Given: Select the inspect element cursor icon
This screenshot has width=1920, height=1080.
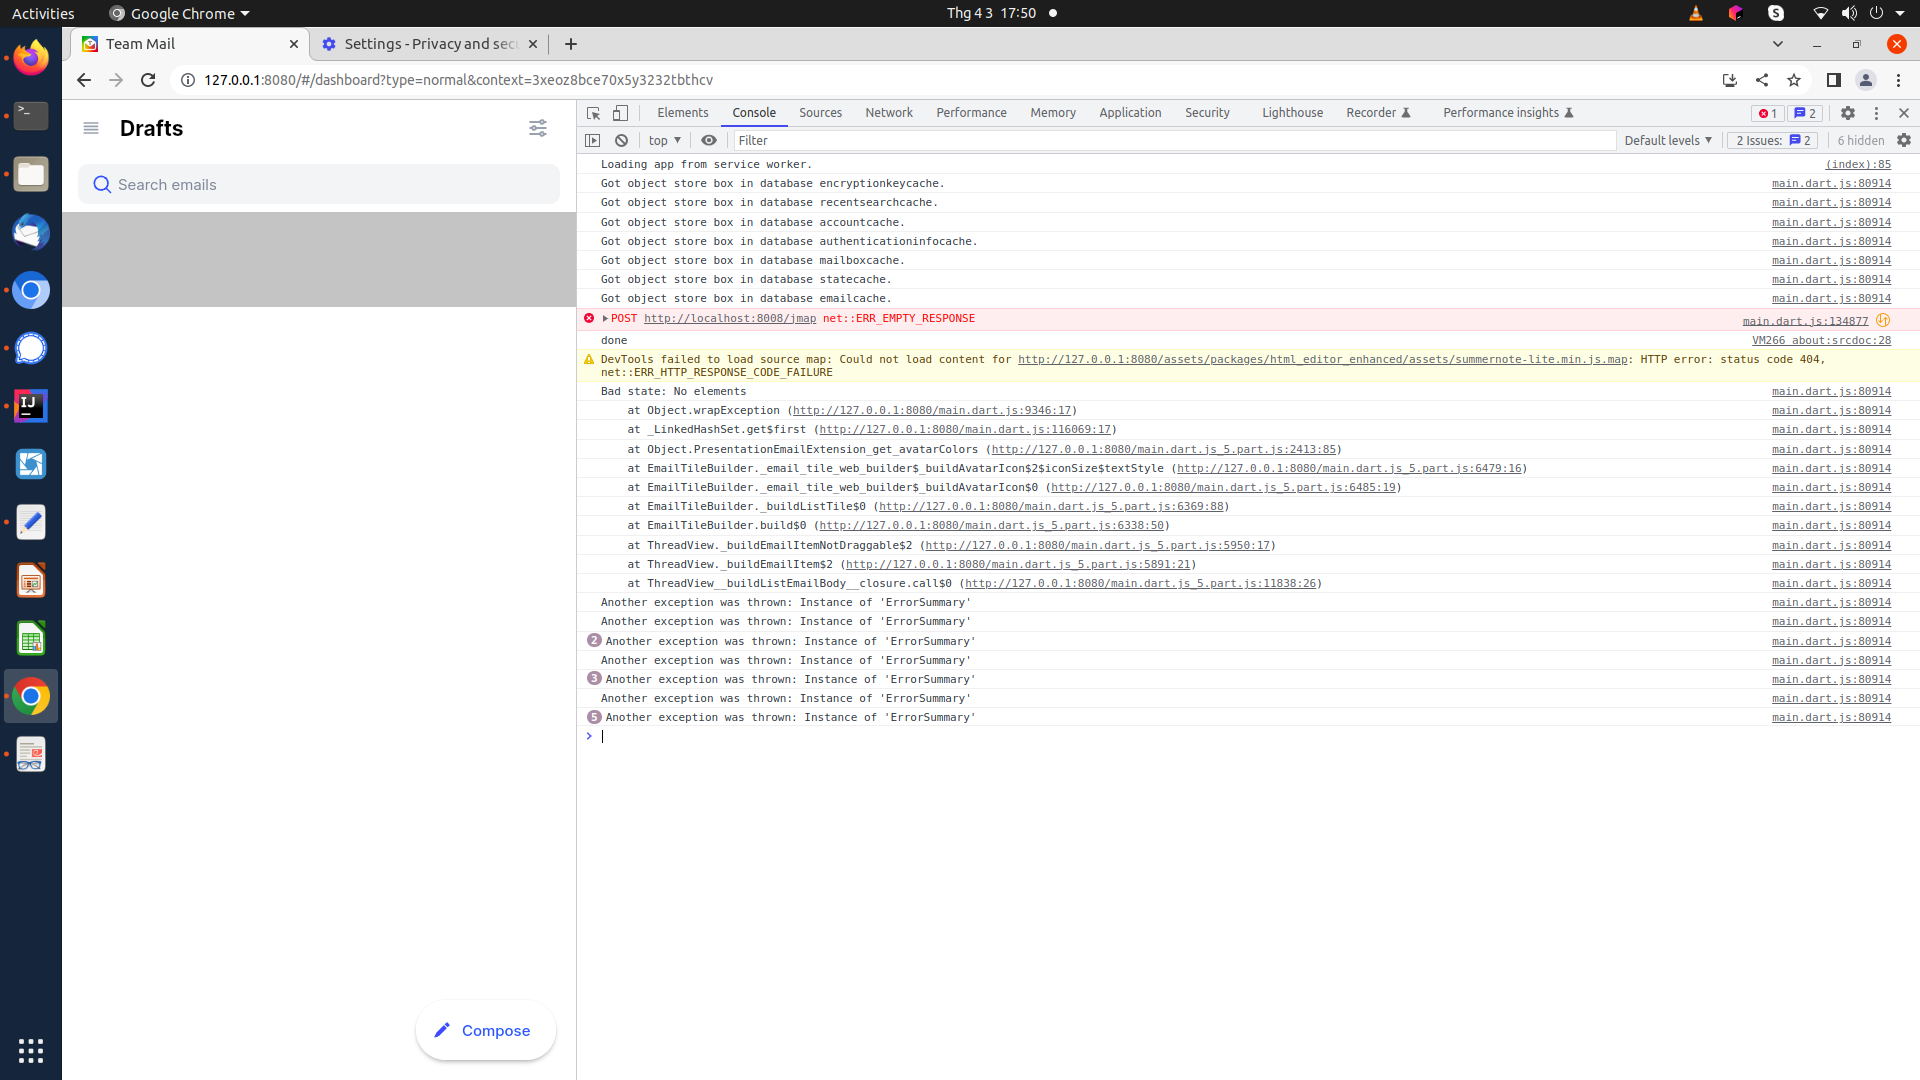Looking at the screenshot, I should tap(593, 113).
